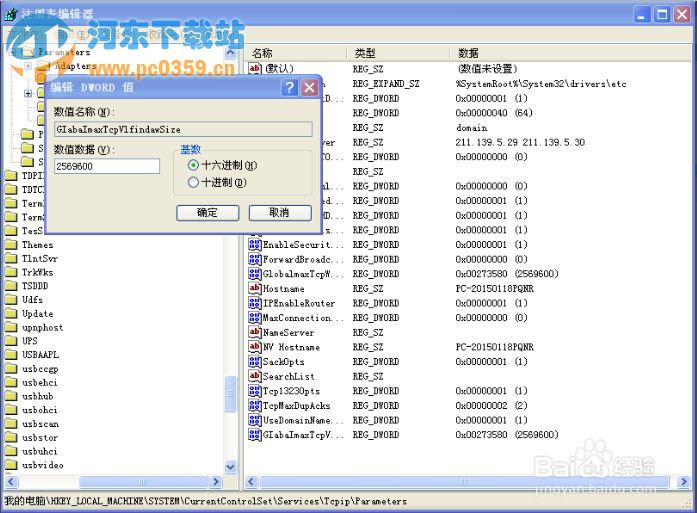Click tree pane scroll right arrow
697x513 pixels.
coord(216,481)
